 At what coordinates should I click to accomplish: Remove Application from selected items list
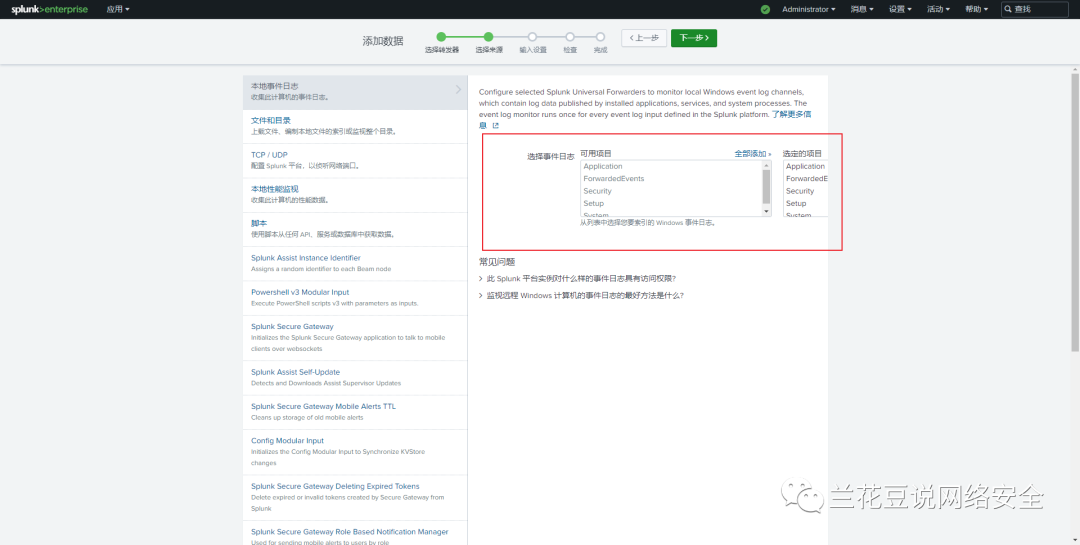pos(806,167)
